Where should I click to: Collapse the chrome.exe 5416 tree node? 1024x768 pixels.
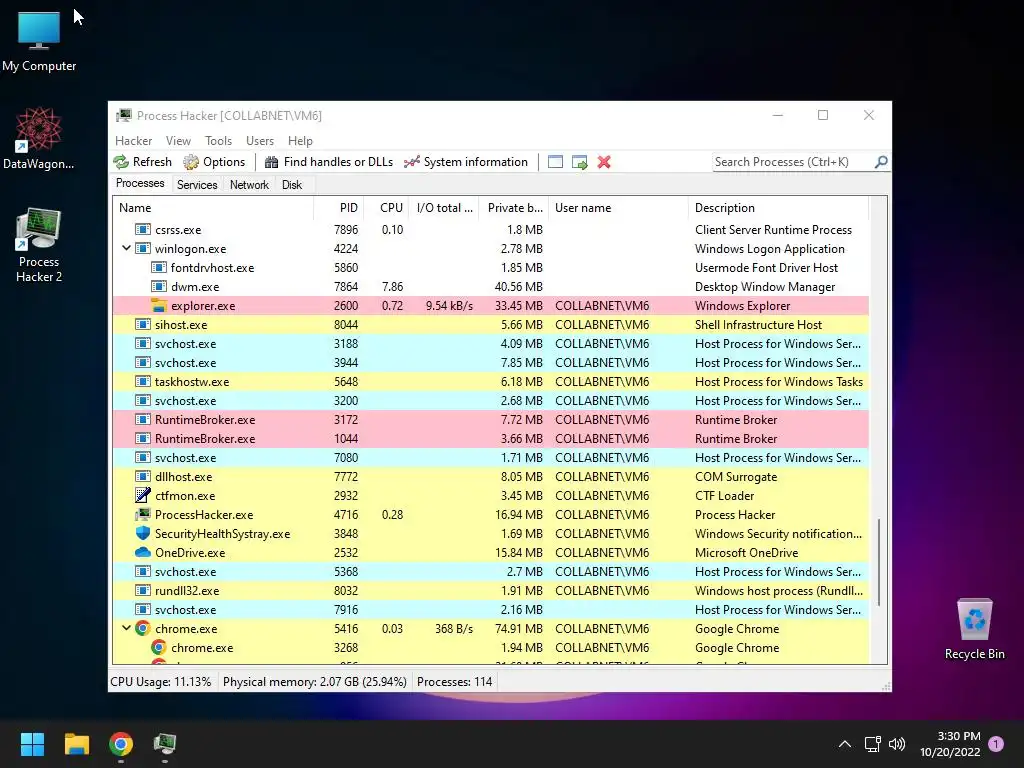[x=126, y=628]
